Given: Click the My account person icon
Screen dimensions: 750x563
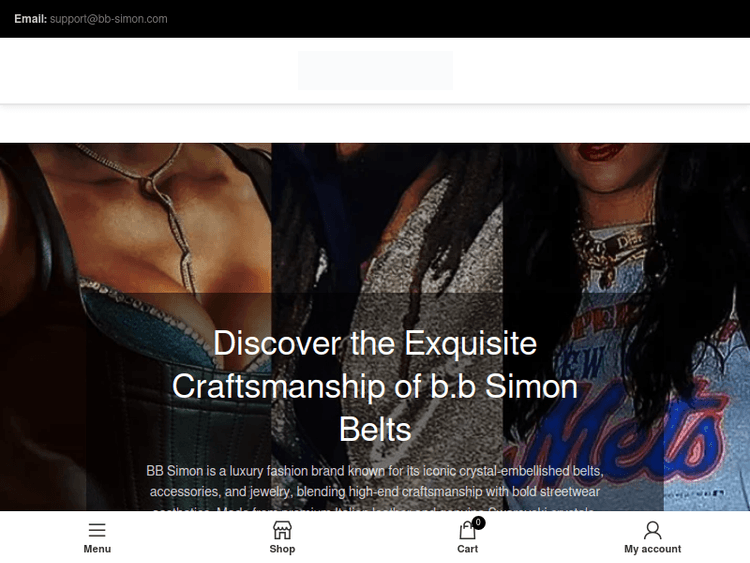Looking at the screenshot, I should (652, 530).
